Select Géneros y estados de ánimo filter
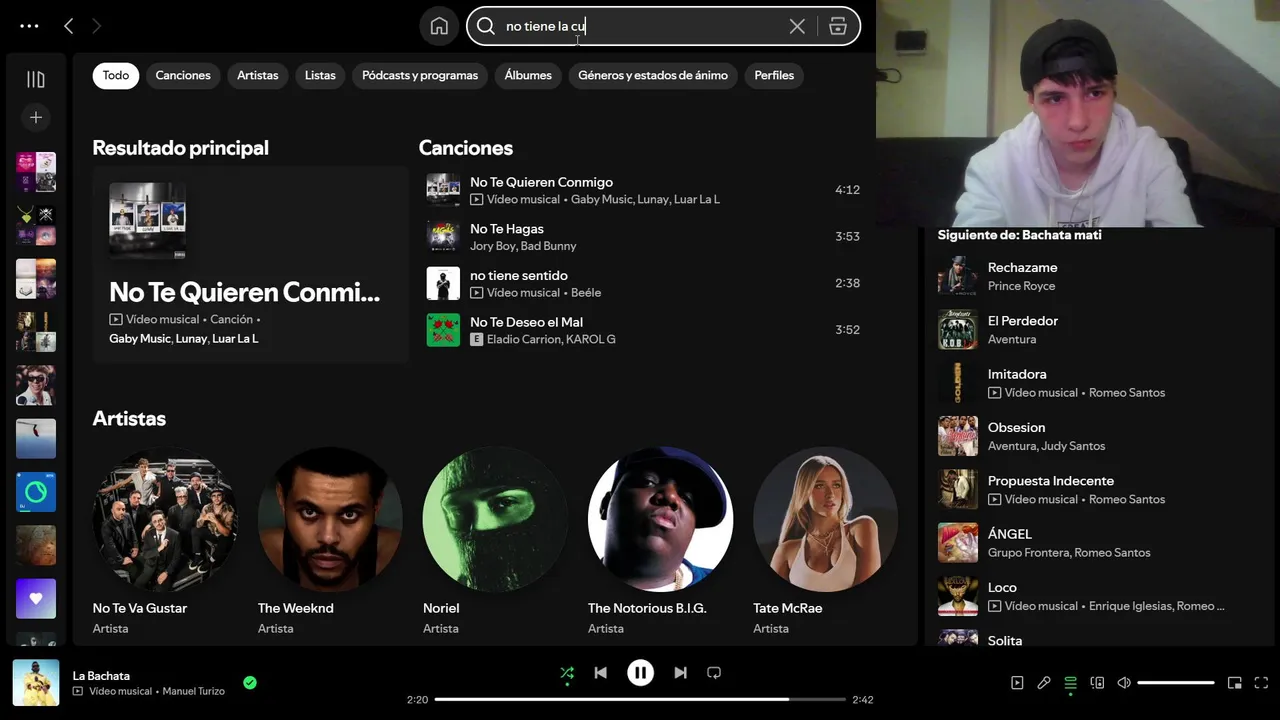Image resolution: width=1280 pixels, height=720 pixels. tap(653, 75)
